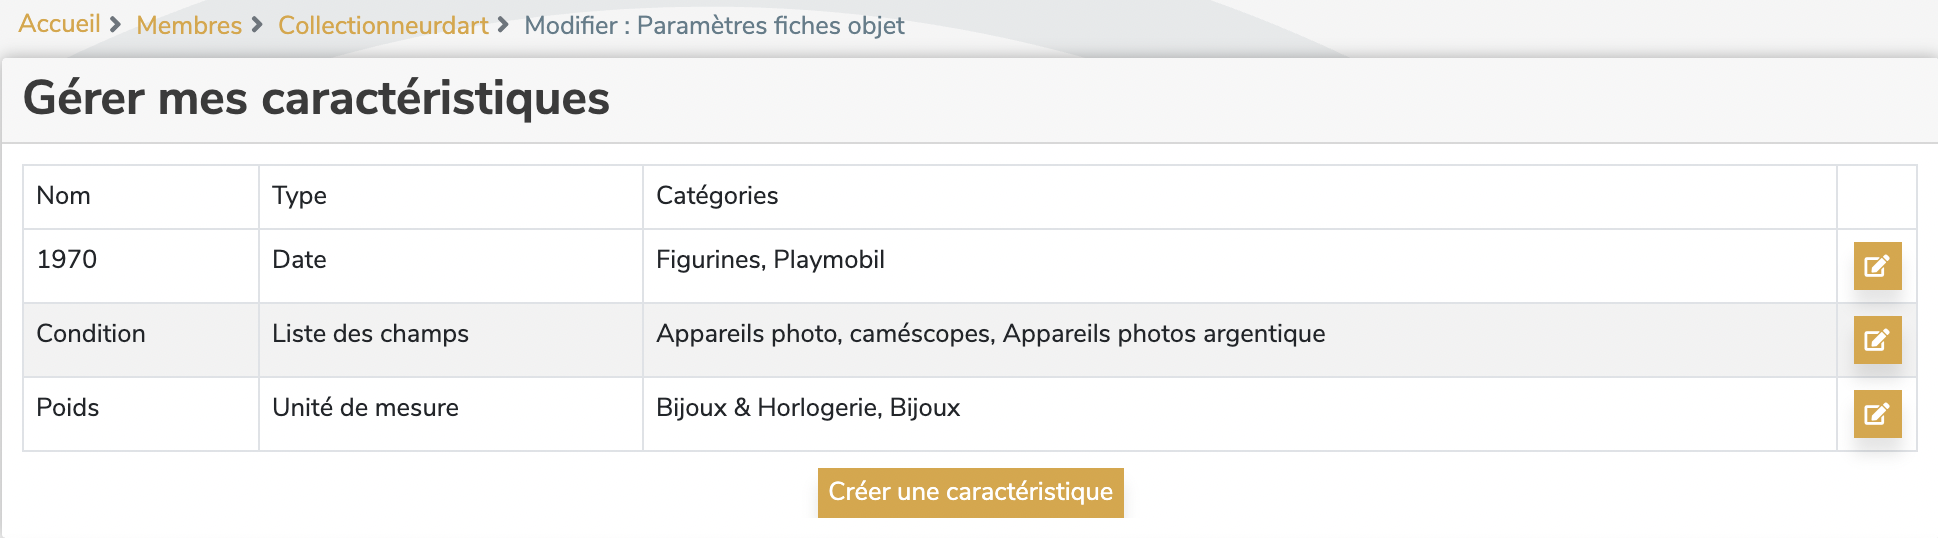The image size is (1938, 538).
Task: Edit the Poids characteristic
Action: [1877, 414]
